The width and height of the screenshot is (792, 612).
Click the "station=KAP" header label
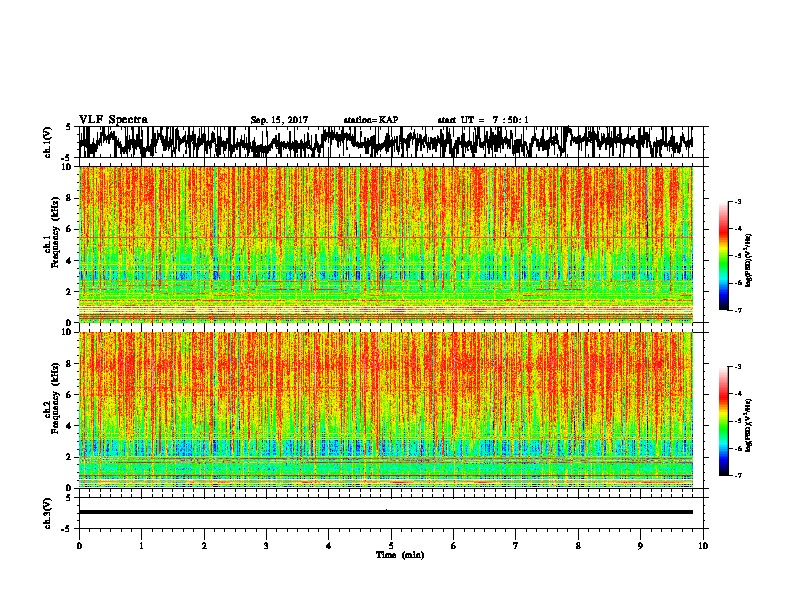click(371, 120)
